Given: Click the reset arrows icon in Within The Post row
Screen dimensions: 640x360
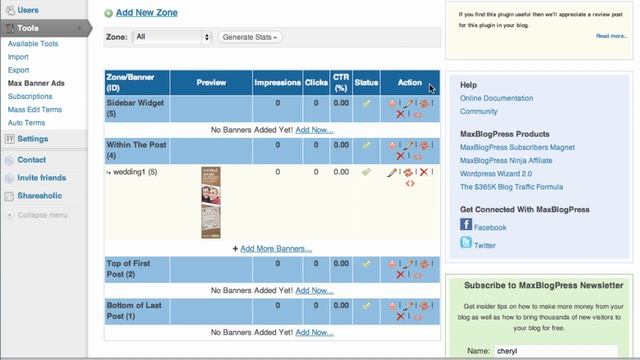Looking at the screenshot, I should coord(424,145).
